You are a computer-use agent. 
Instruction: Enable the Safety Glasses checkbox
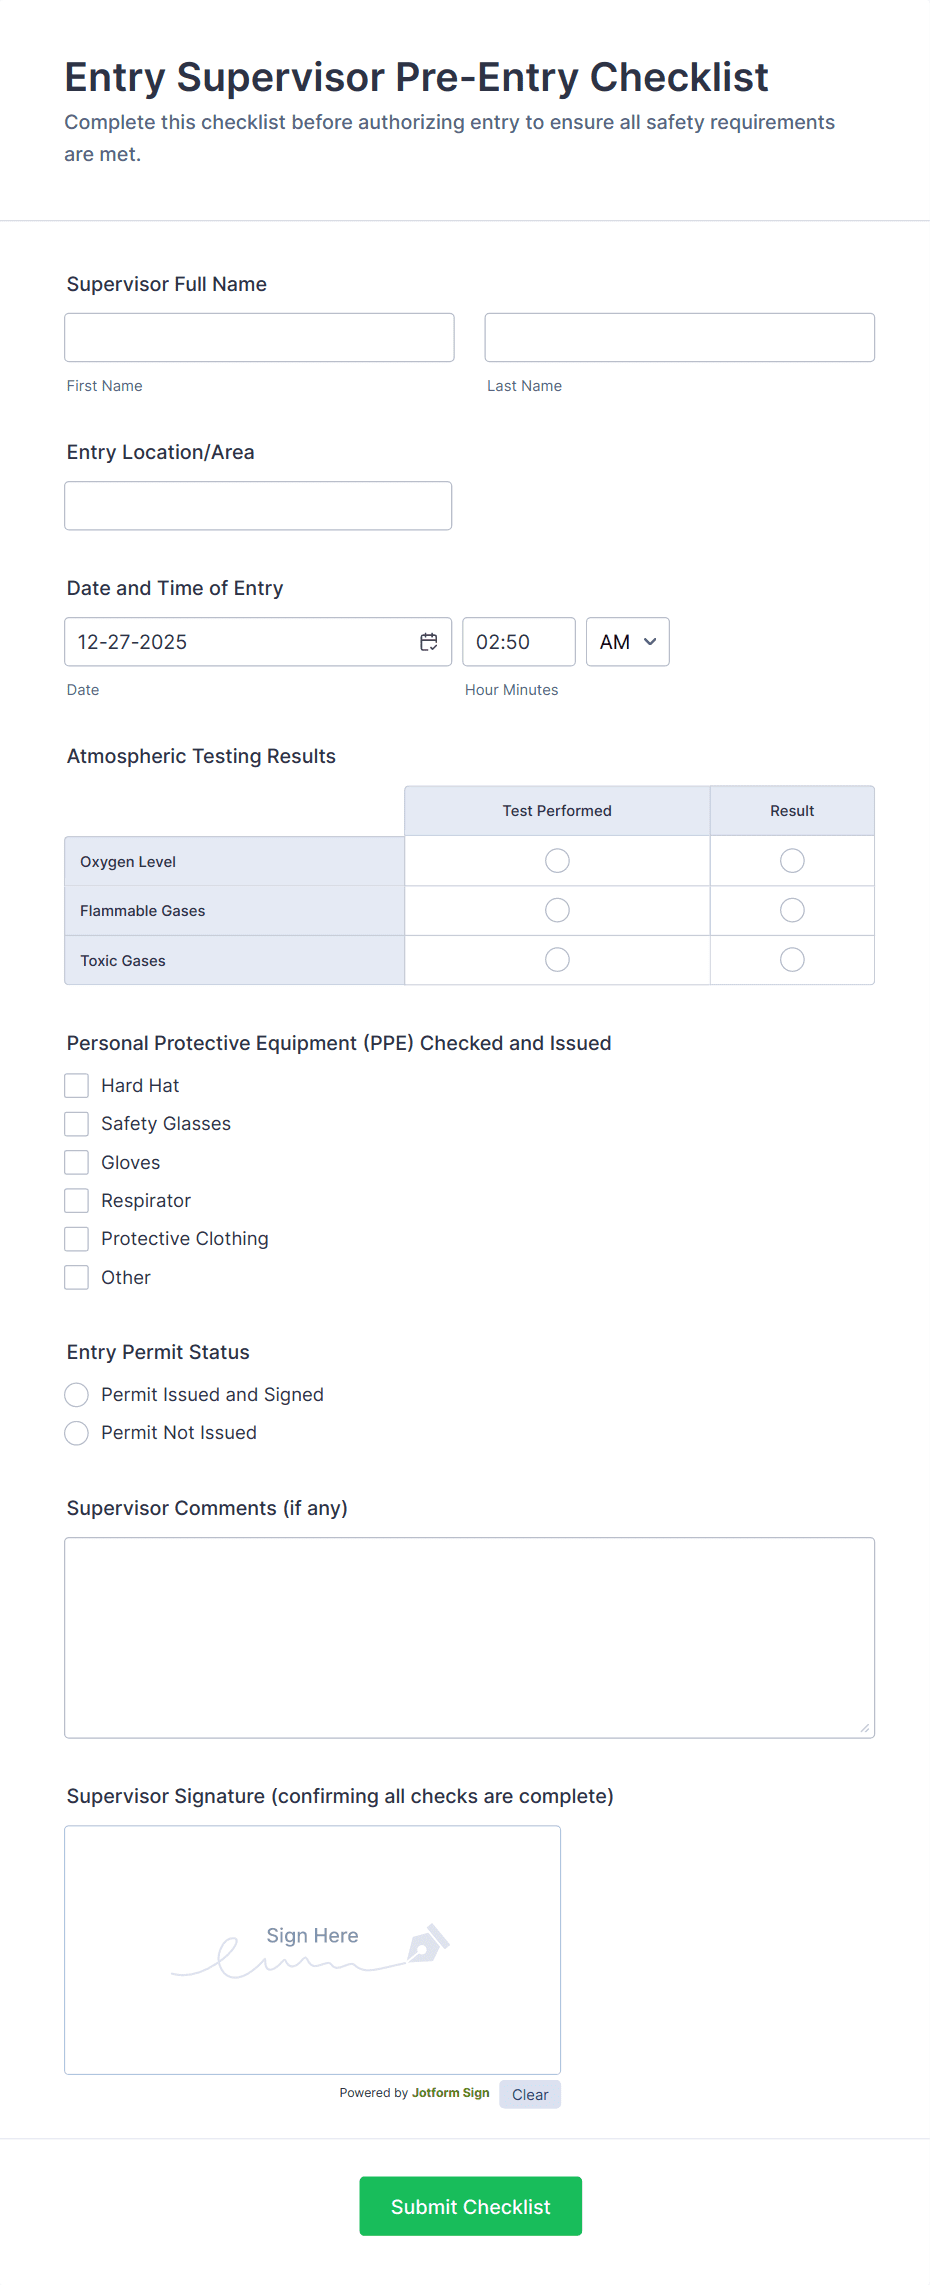[76, 1123]
